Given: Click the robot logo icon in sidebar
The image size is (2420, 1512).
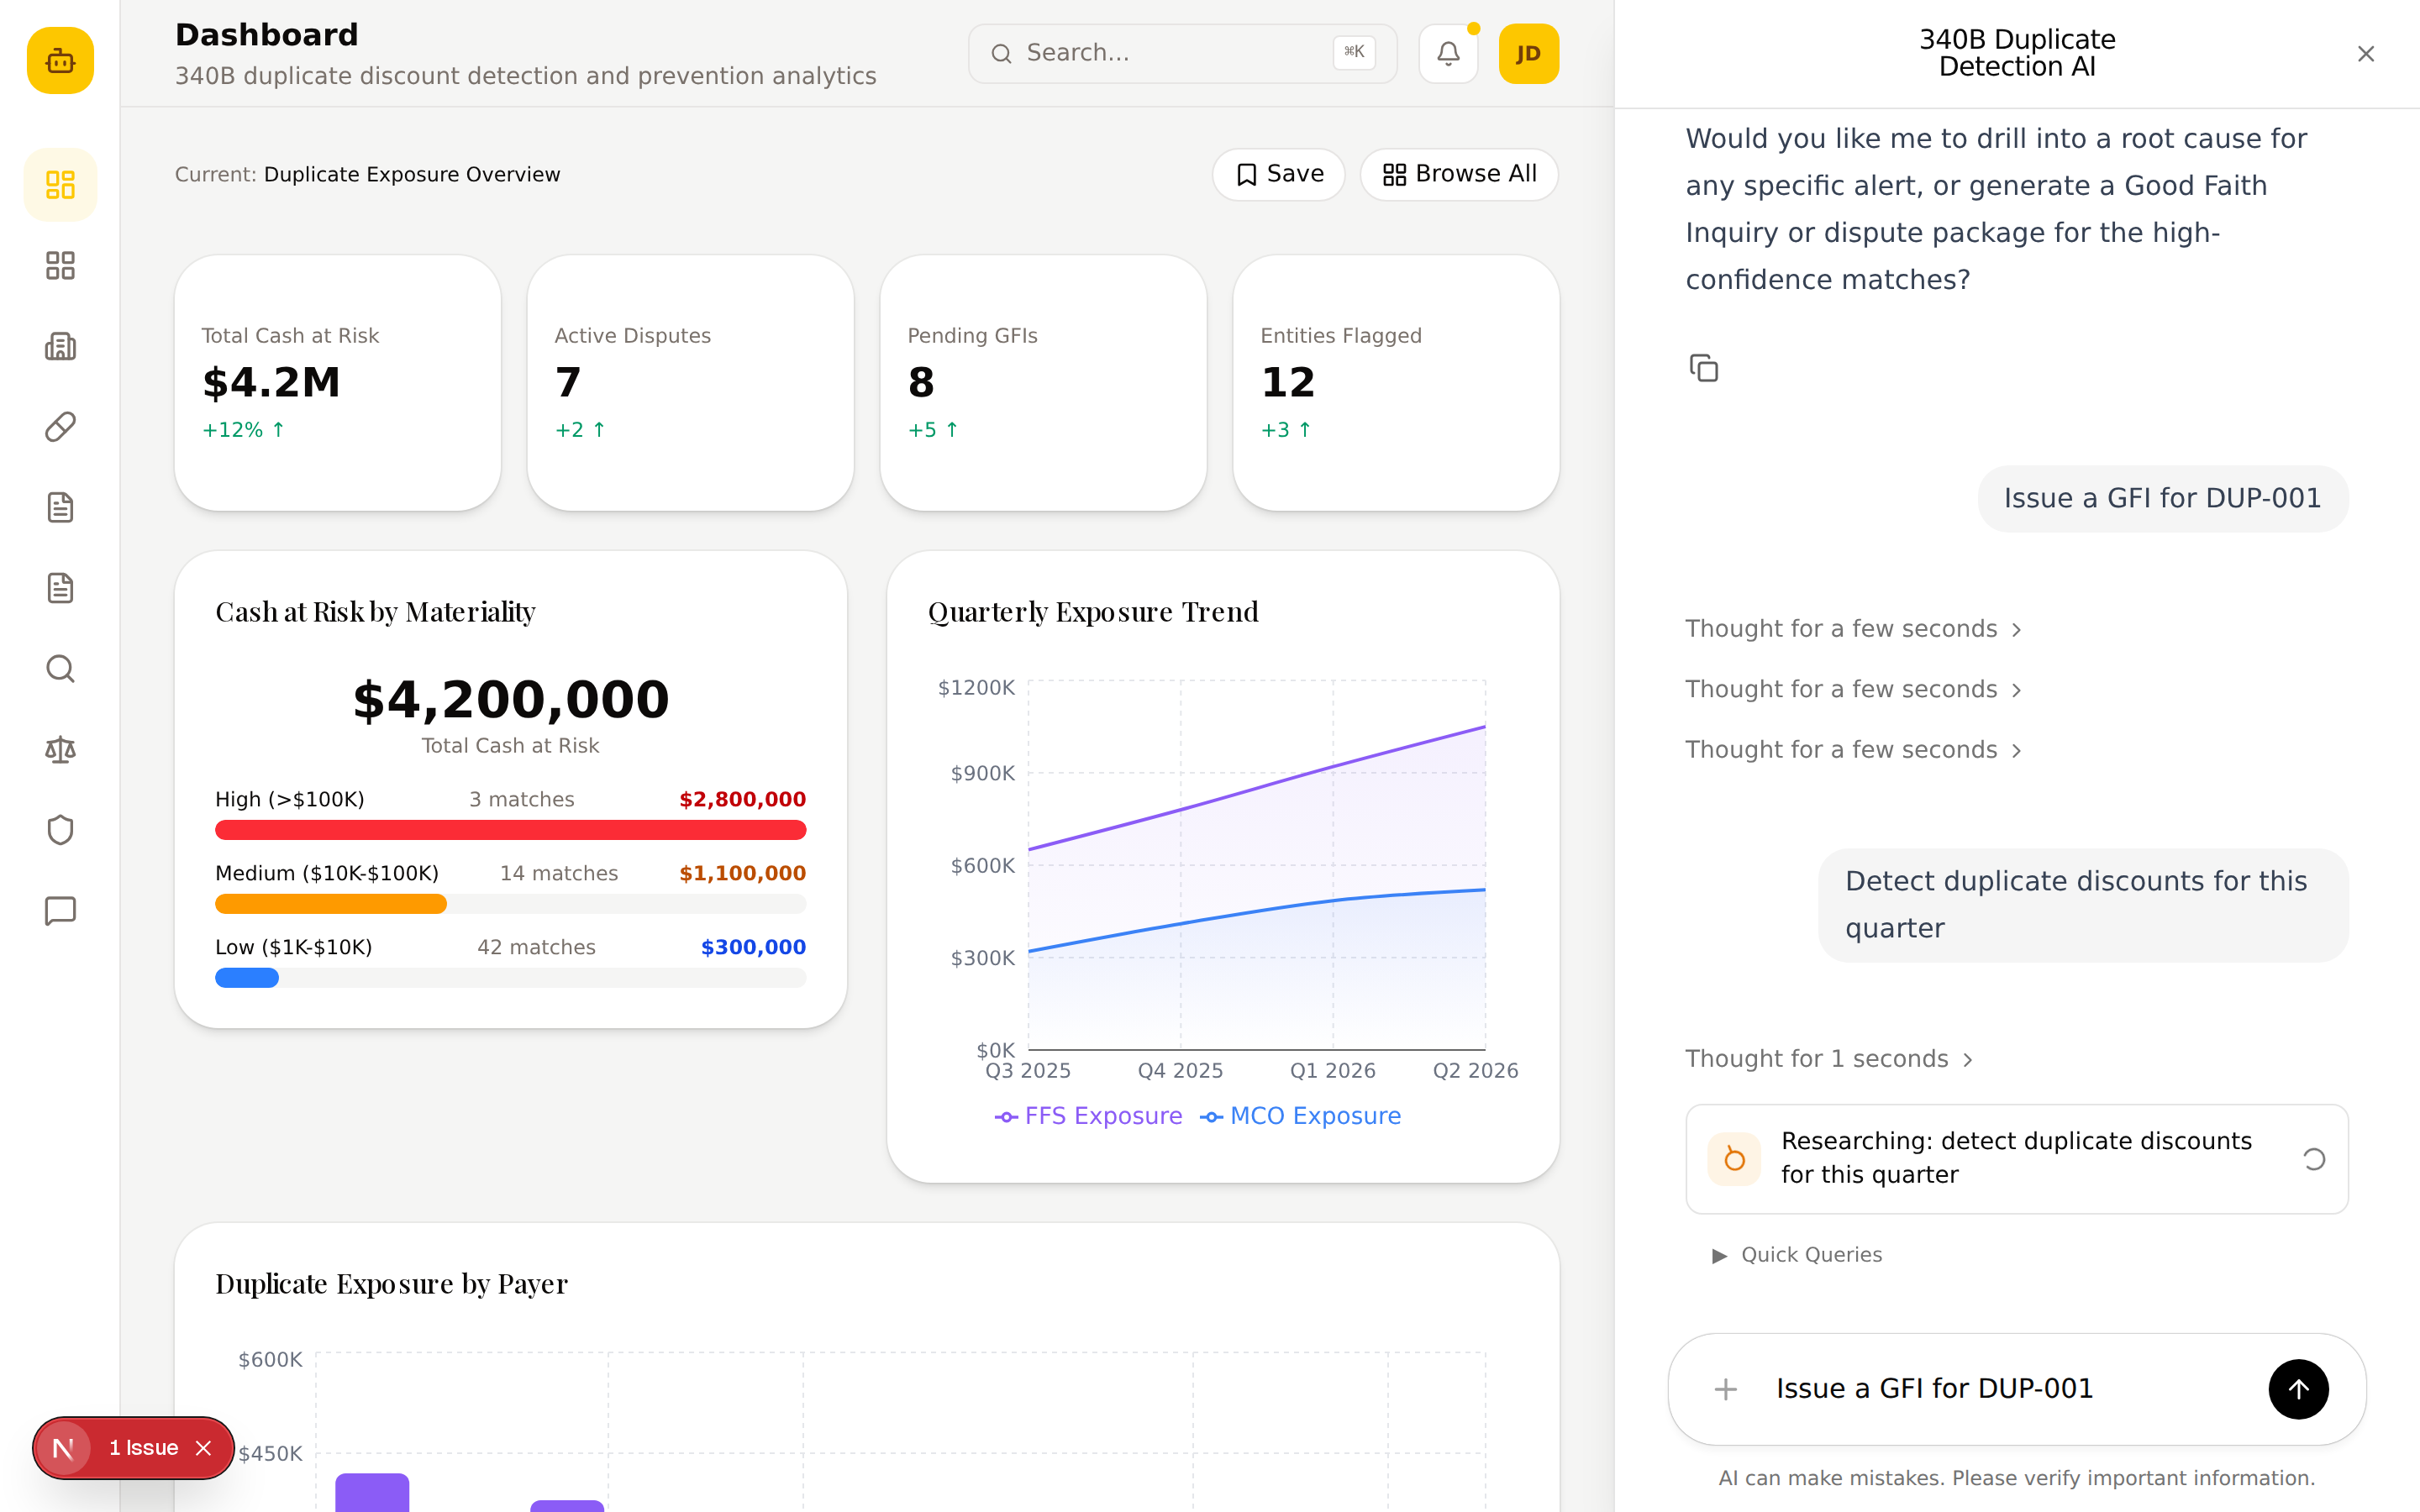Looking at the screenshot, I should click(60, 61).
